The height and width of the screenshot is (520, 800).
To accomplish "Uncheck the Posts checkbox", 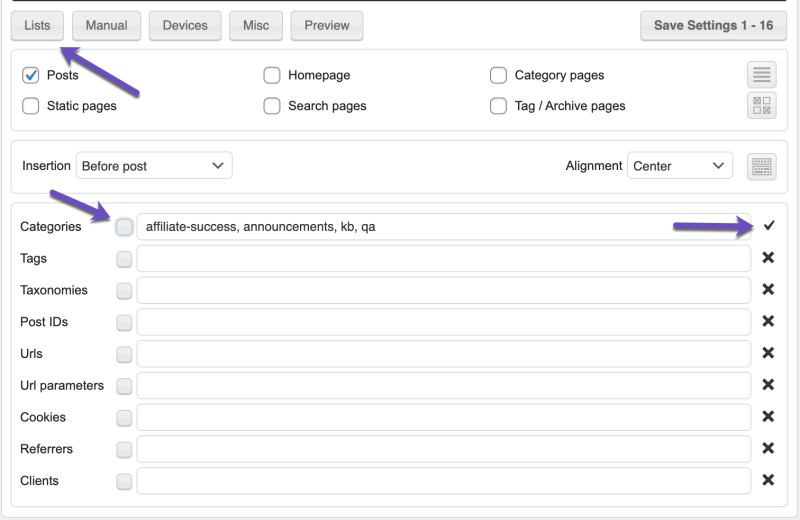I will [30, 75].
